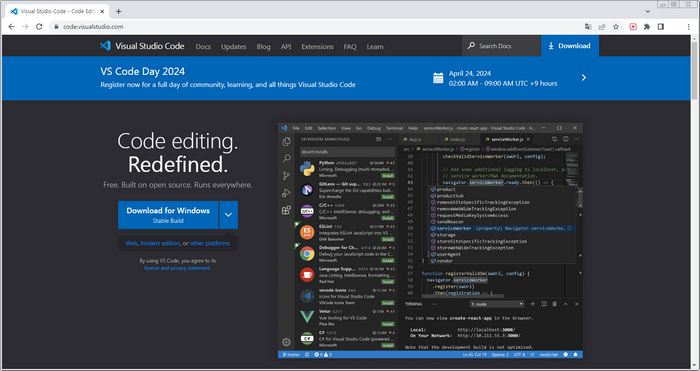
Task: Focus the Search Docs input field
Action: [x=501, y=46]
